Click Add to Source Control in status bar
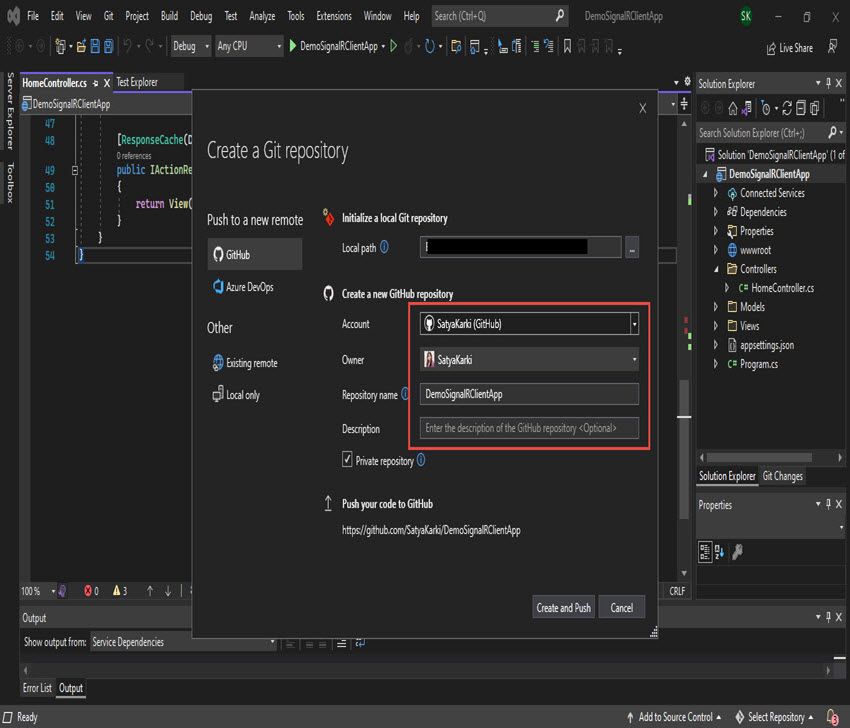This screenshot has height=728, width=850. [x=674, y=717]
